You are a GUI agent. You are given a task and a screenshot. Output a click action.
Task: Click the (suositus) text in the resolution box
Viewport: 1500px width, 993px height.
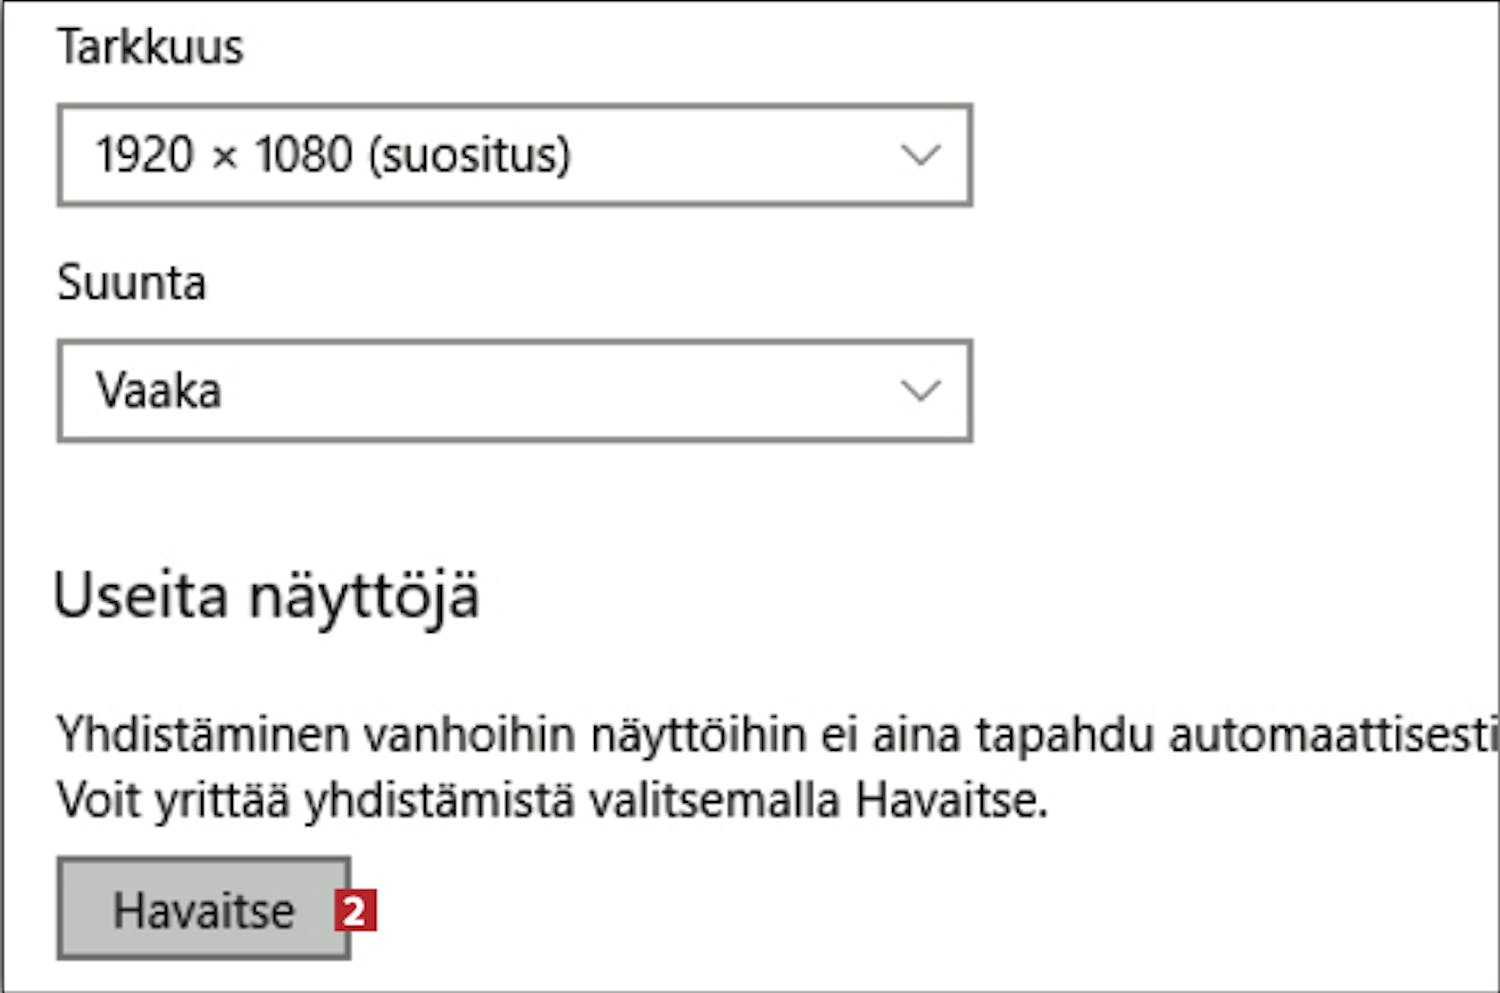pyautogui.click(x=469, y=155)
